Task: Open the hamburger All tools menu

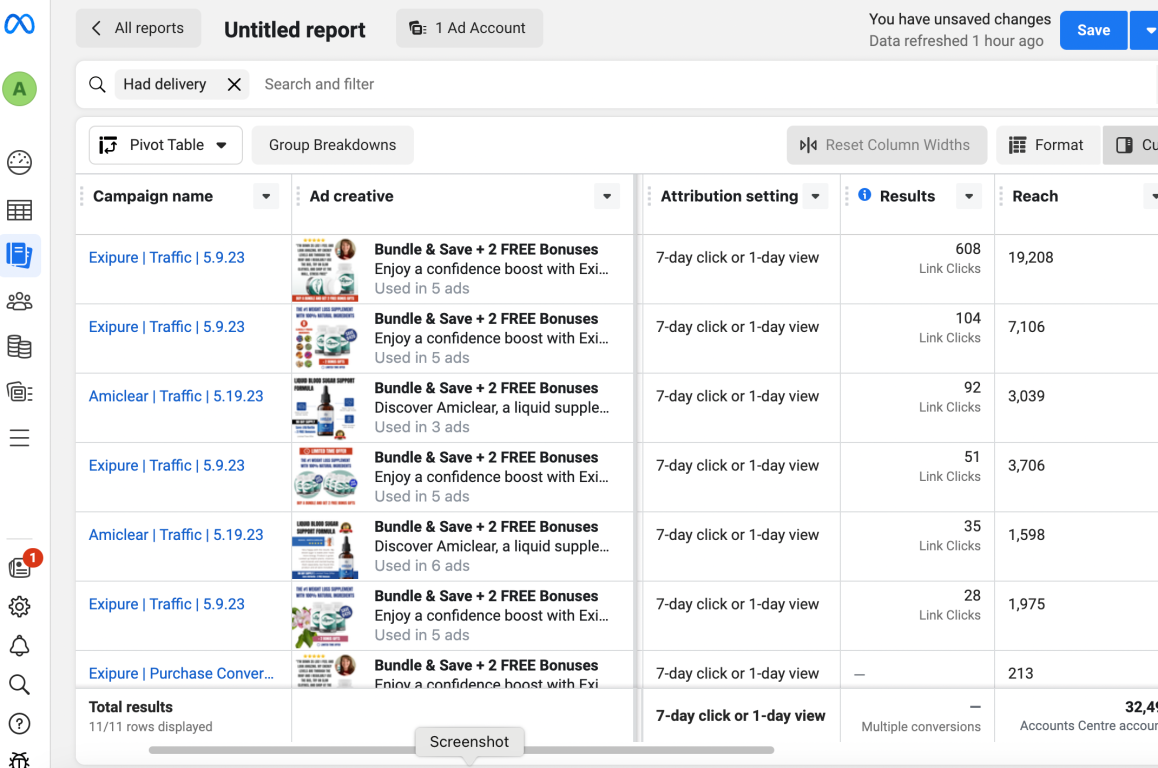Action: 19,438
